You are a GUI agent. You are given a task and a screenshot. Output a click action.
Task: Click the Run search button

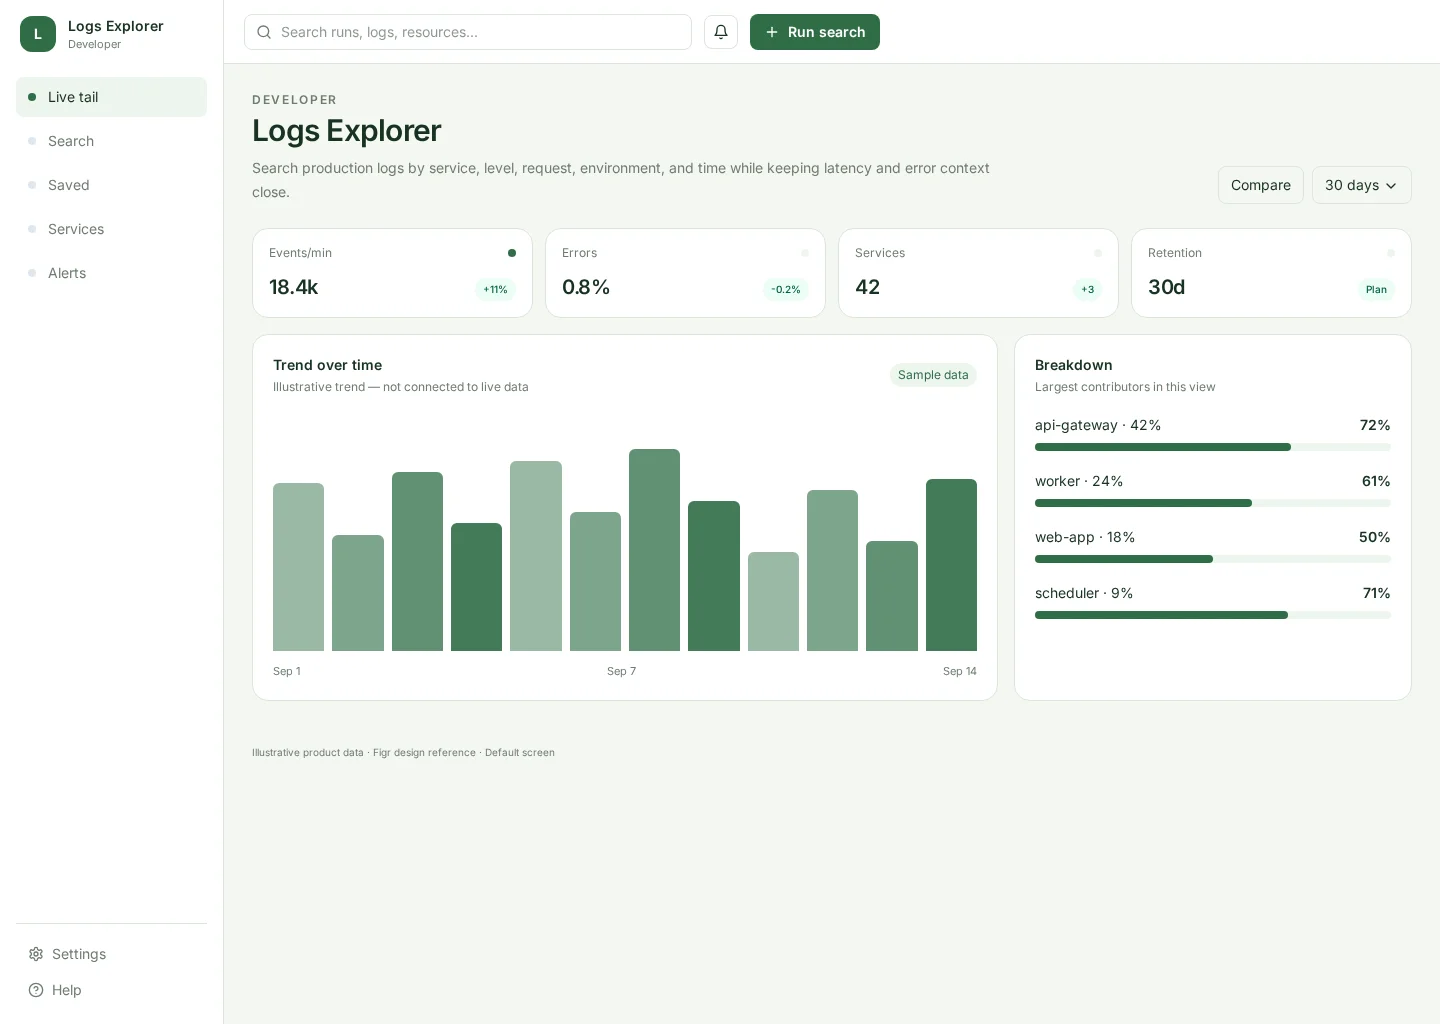(x=815, y=32)
